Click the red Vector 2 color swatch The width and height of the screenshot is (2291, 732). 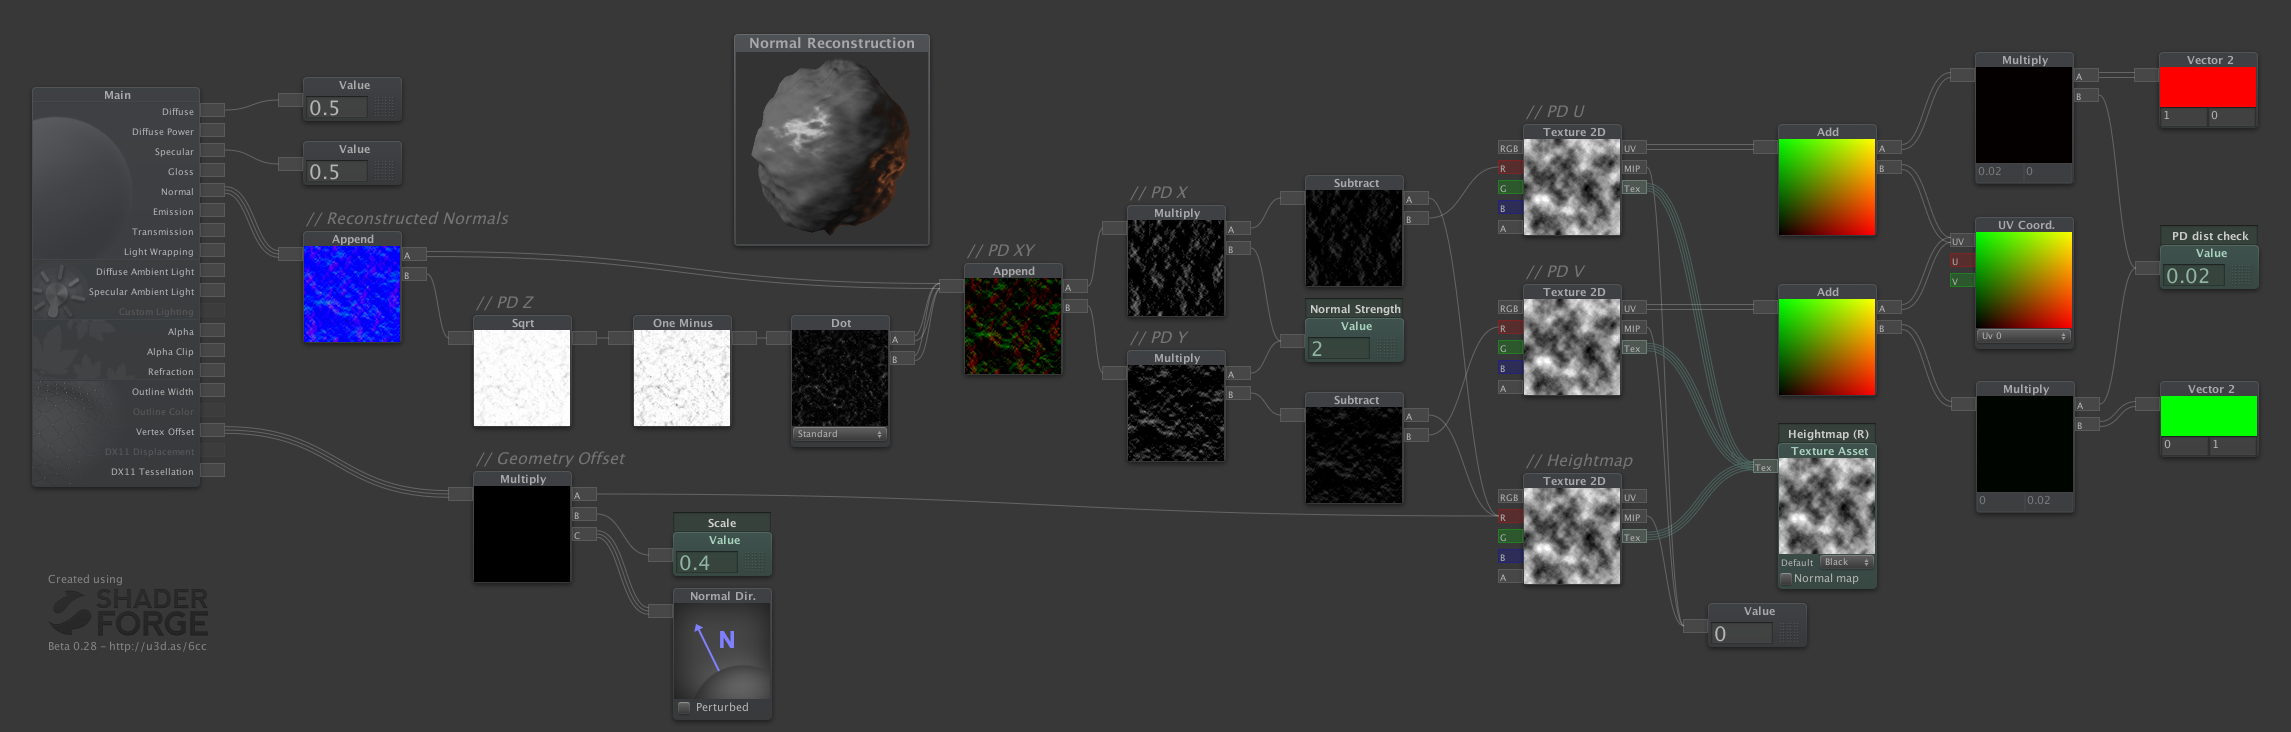click(2207, 87)
